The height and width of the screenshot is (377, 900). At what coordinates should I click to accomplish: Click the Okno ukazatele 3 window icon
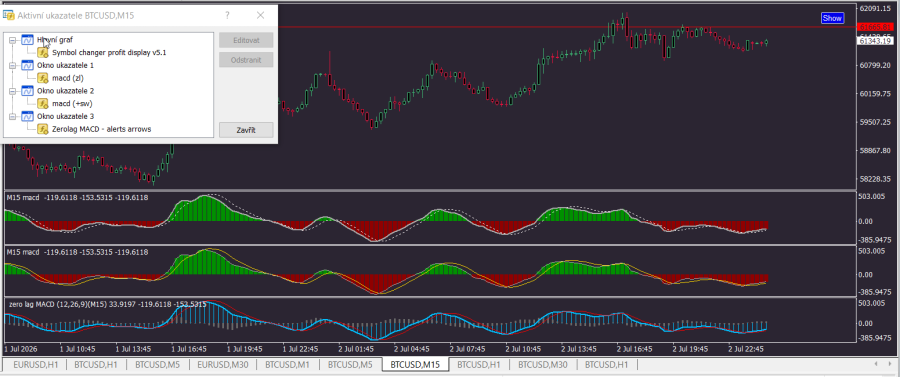pyautogui.click(x=28, y=116)
